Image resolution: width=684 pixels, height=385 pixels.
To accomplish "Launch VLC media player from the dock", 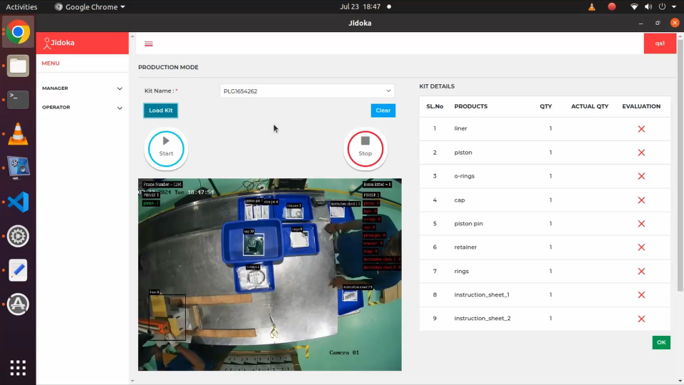I will click(x=18, y=134).
